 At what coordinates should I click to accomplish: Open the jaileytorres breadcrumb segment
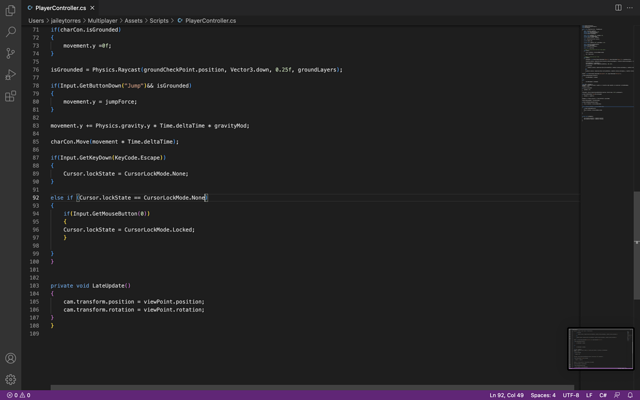click(x=66, y=20)
